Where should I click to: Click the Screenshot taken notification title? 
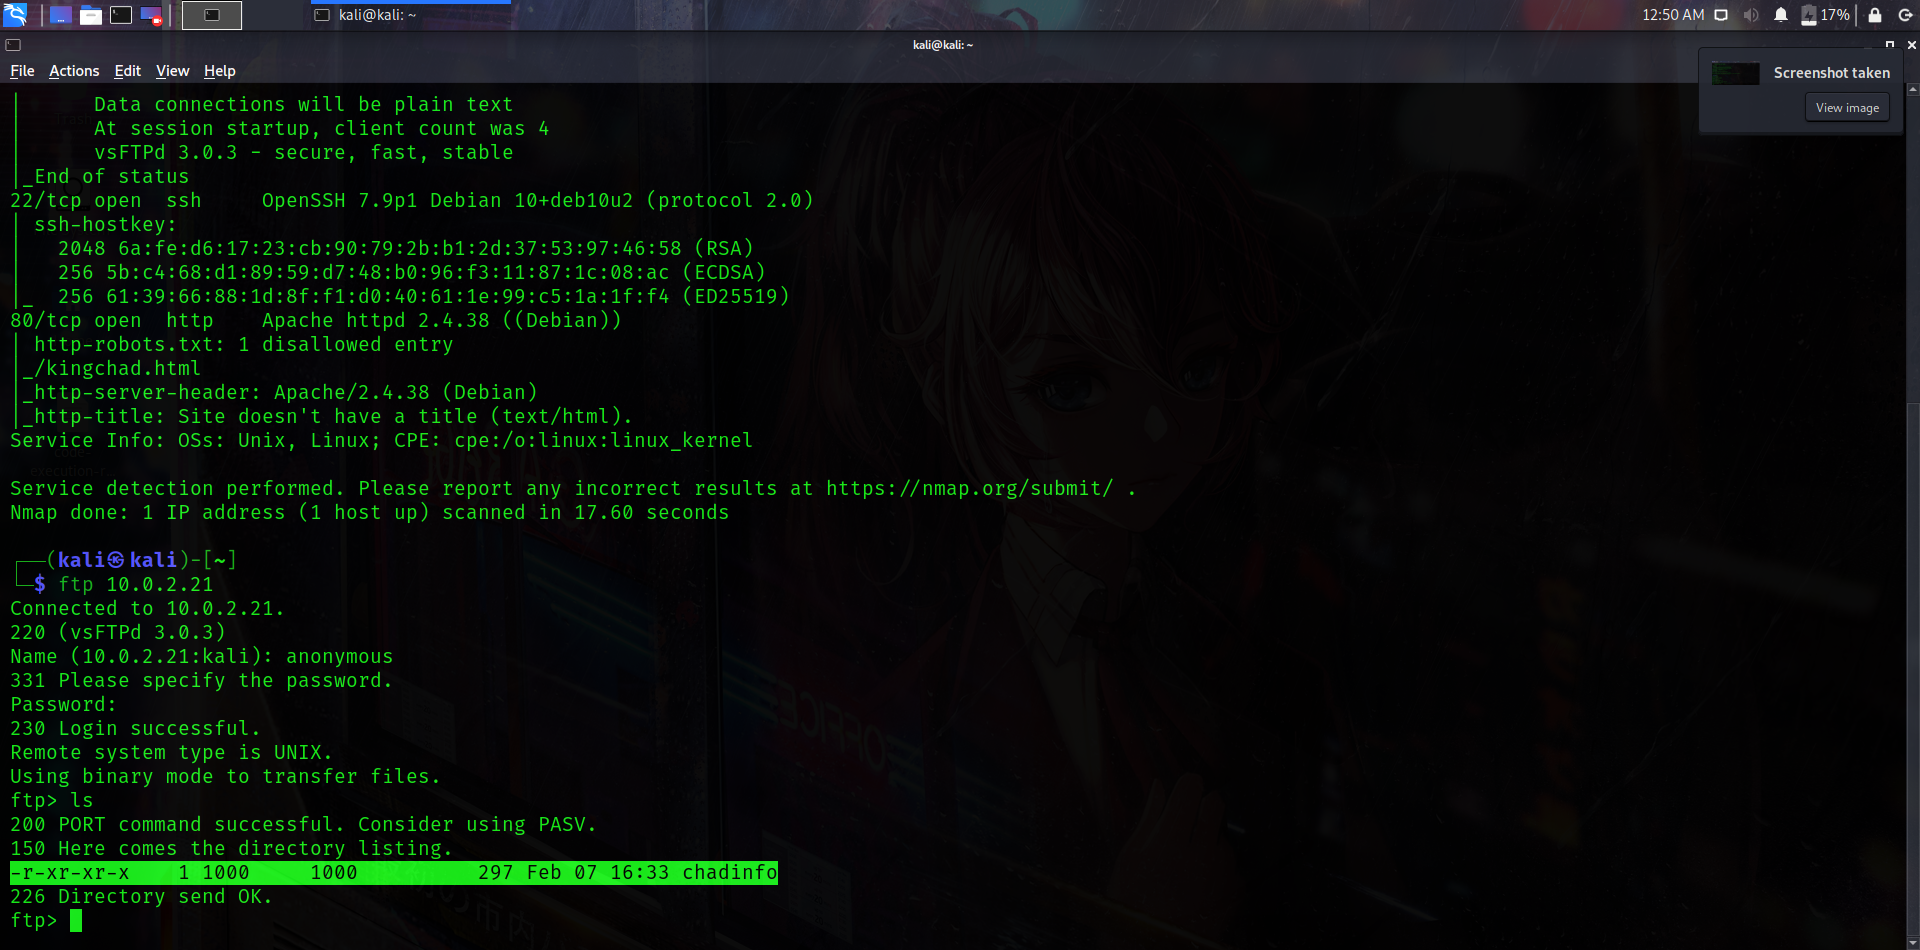tap(1831, 73)
